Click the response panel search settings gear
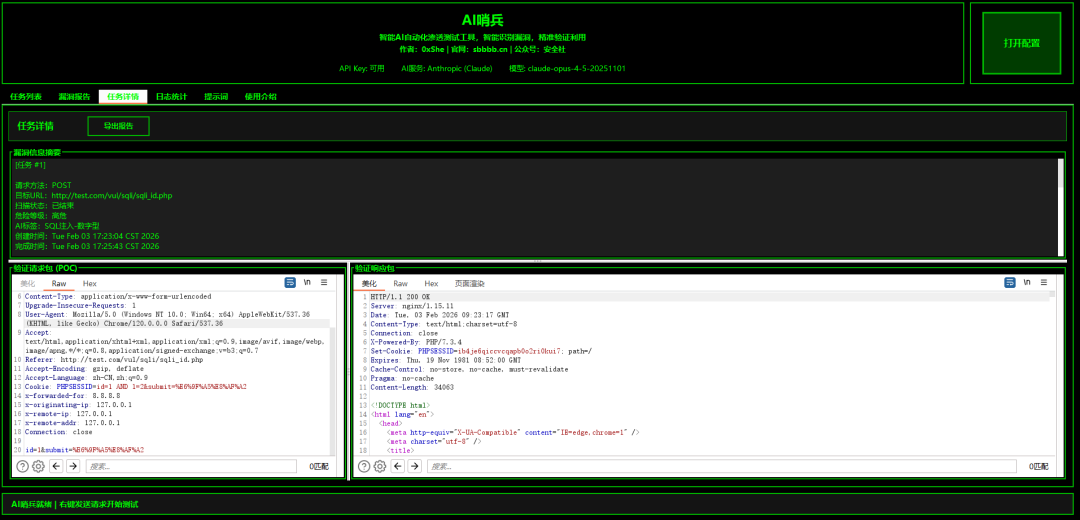Image resolution: width=1080 pixels, height=520 pixels. (380, 466)
